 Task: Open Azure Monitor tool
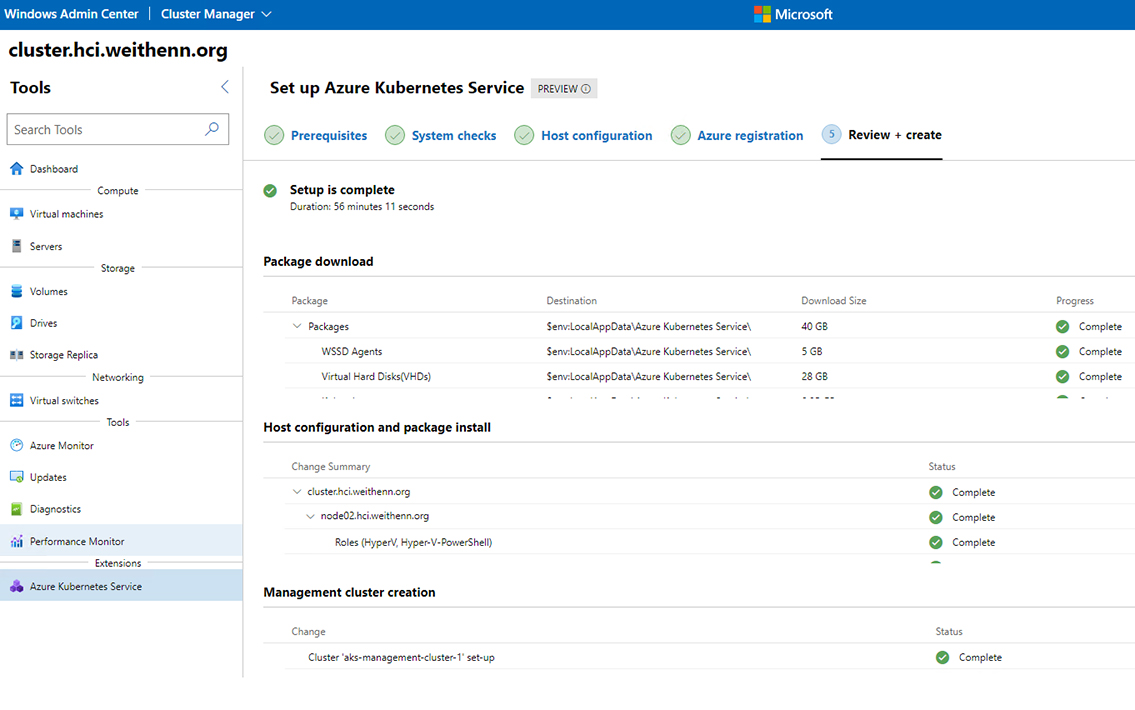(x=121, y=445)
